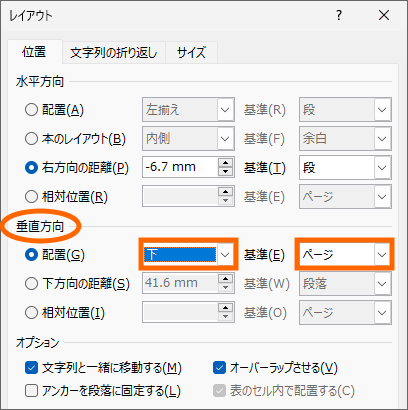Choose the 本のレイアウト(B) radio option
The width and height of the screenshot is (408, 410).
coord(31,139)
